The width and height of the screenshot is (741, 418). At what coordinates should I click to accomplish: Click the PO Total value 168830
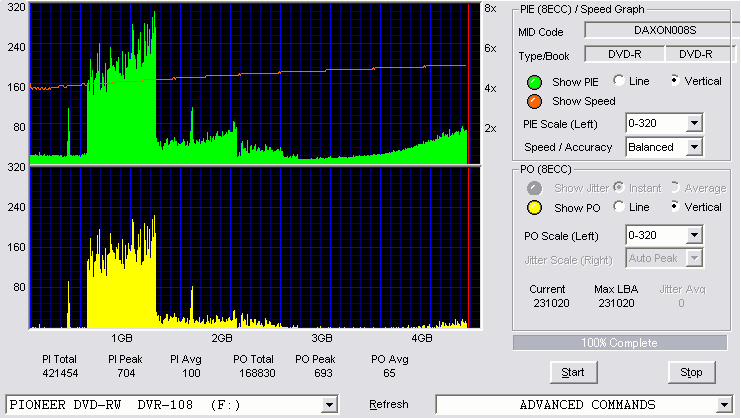coord(257,373)
